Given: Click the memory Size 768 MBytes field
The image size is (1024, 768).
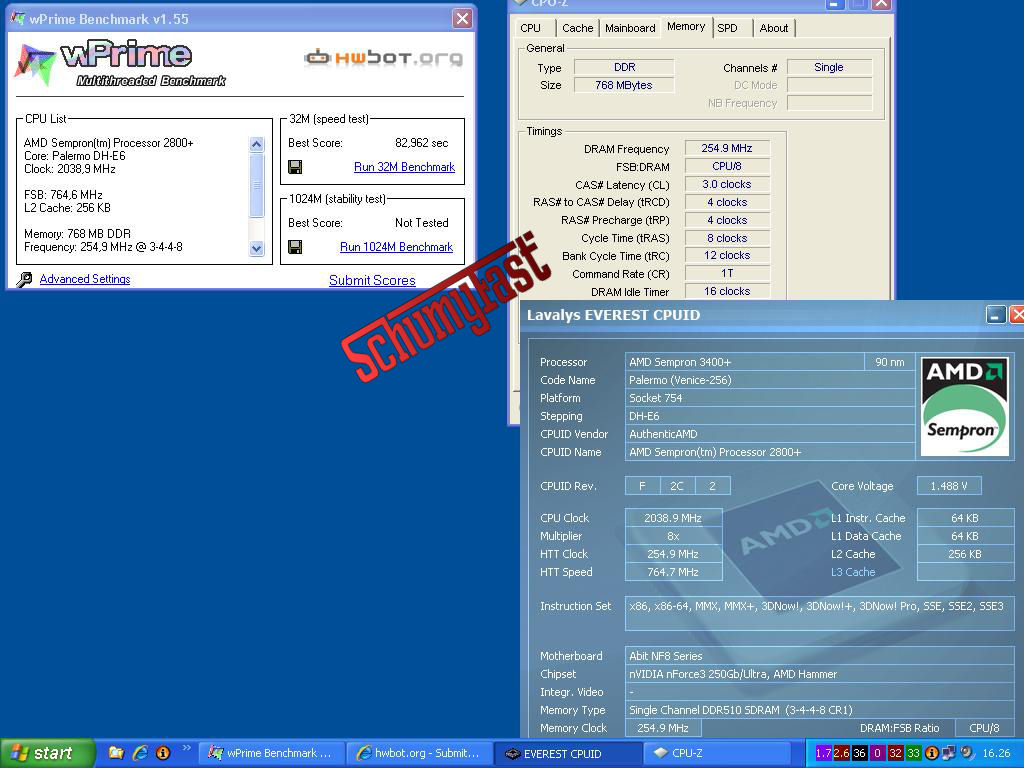Looking at the screenshot, I should (624, 85).
